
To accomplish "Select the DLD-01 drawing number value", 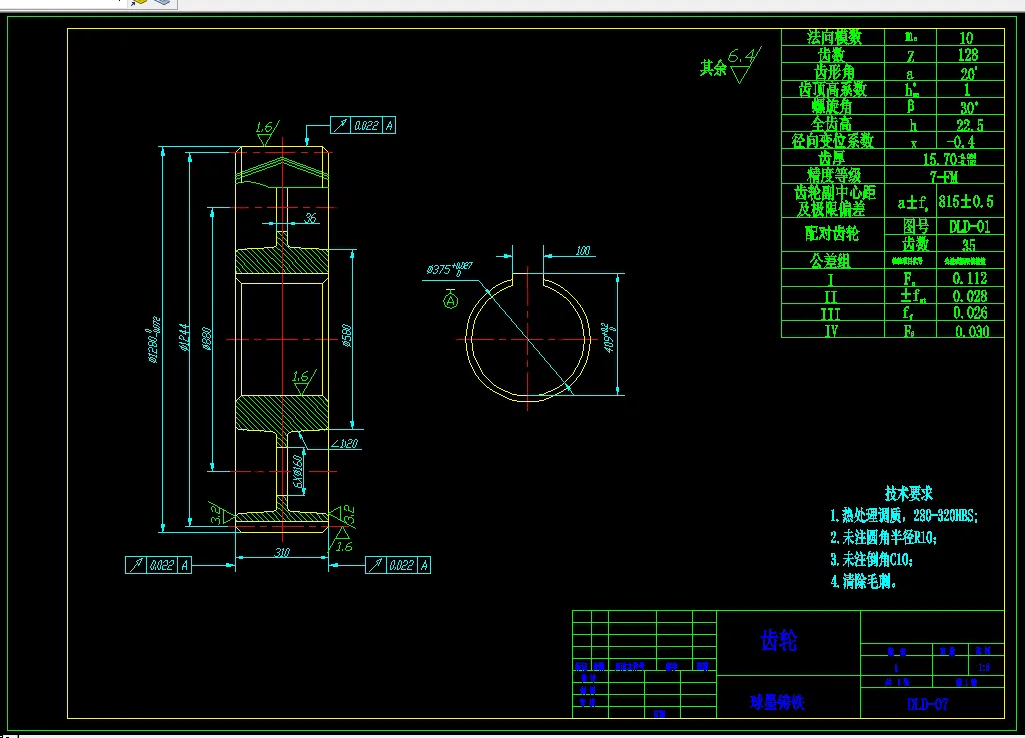I will point(969,226).
